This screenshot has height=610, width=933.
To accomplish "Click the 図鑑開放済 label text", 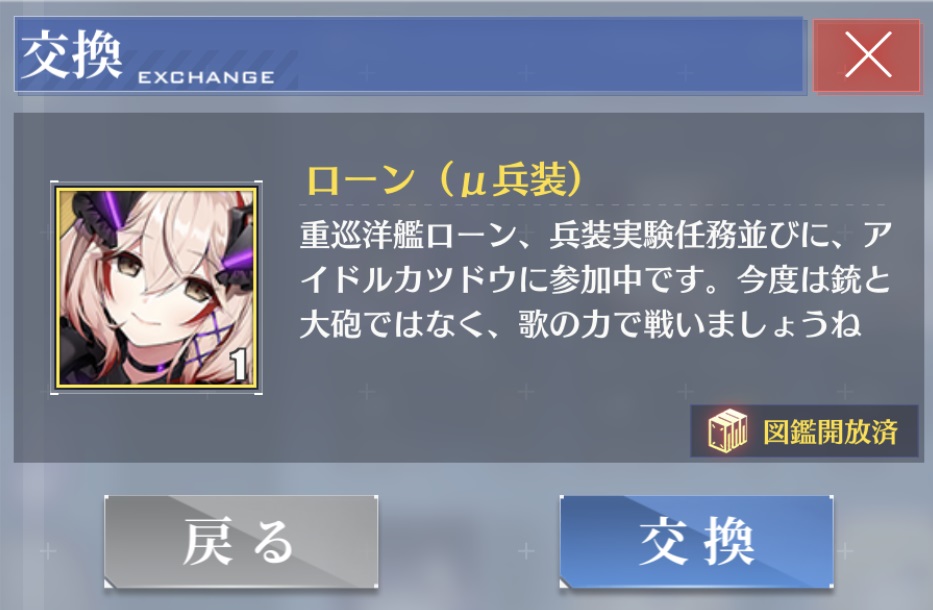I will [x=830, y=431].
